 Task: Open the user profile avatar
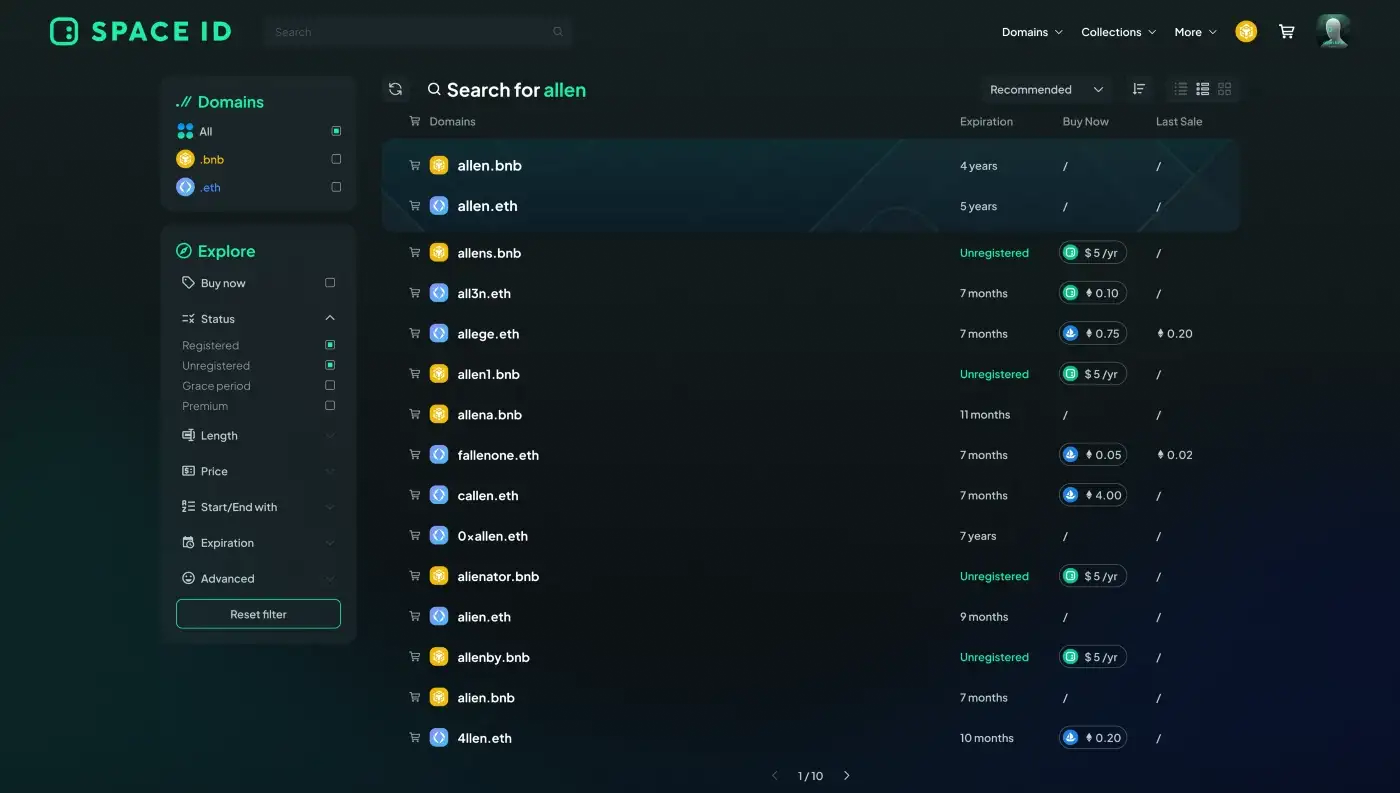(1333, 31)
